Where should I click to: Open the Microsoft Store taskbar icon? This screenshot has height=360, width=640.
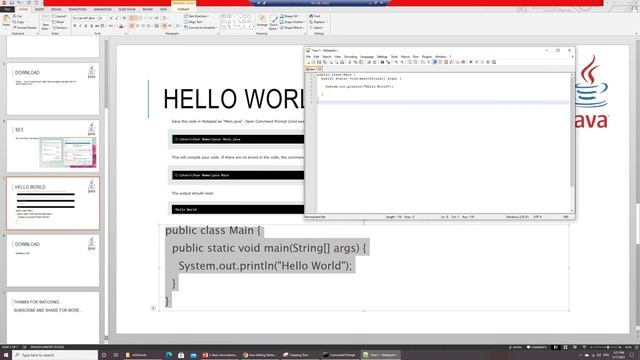click(181, 355)
